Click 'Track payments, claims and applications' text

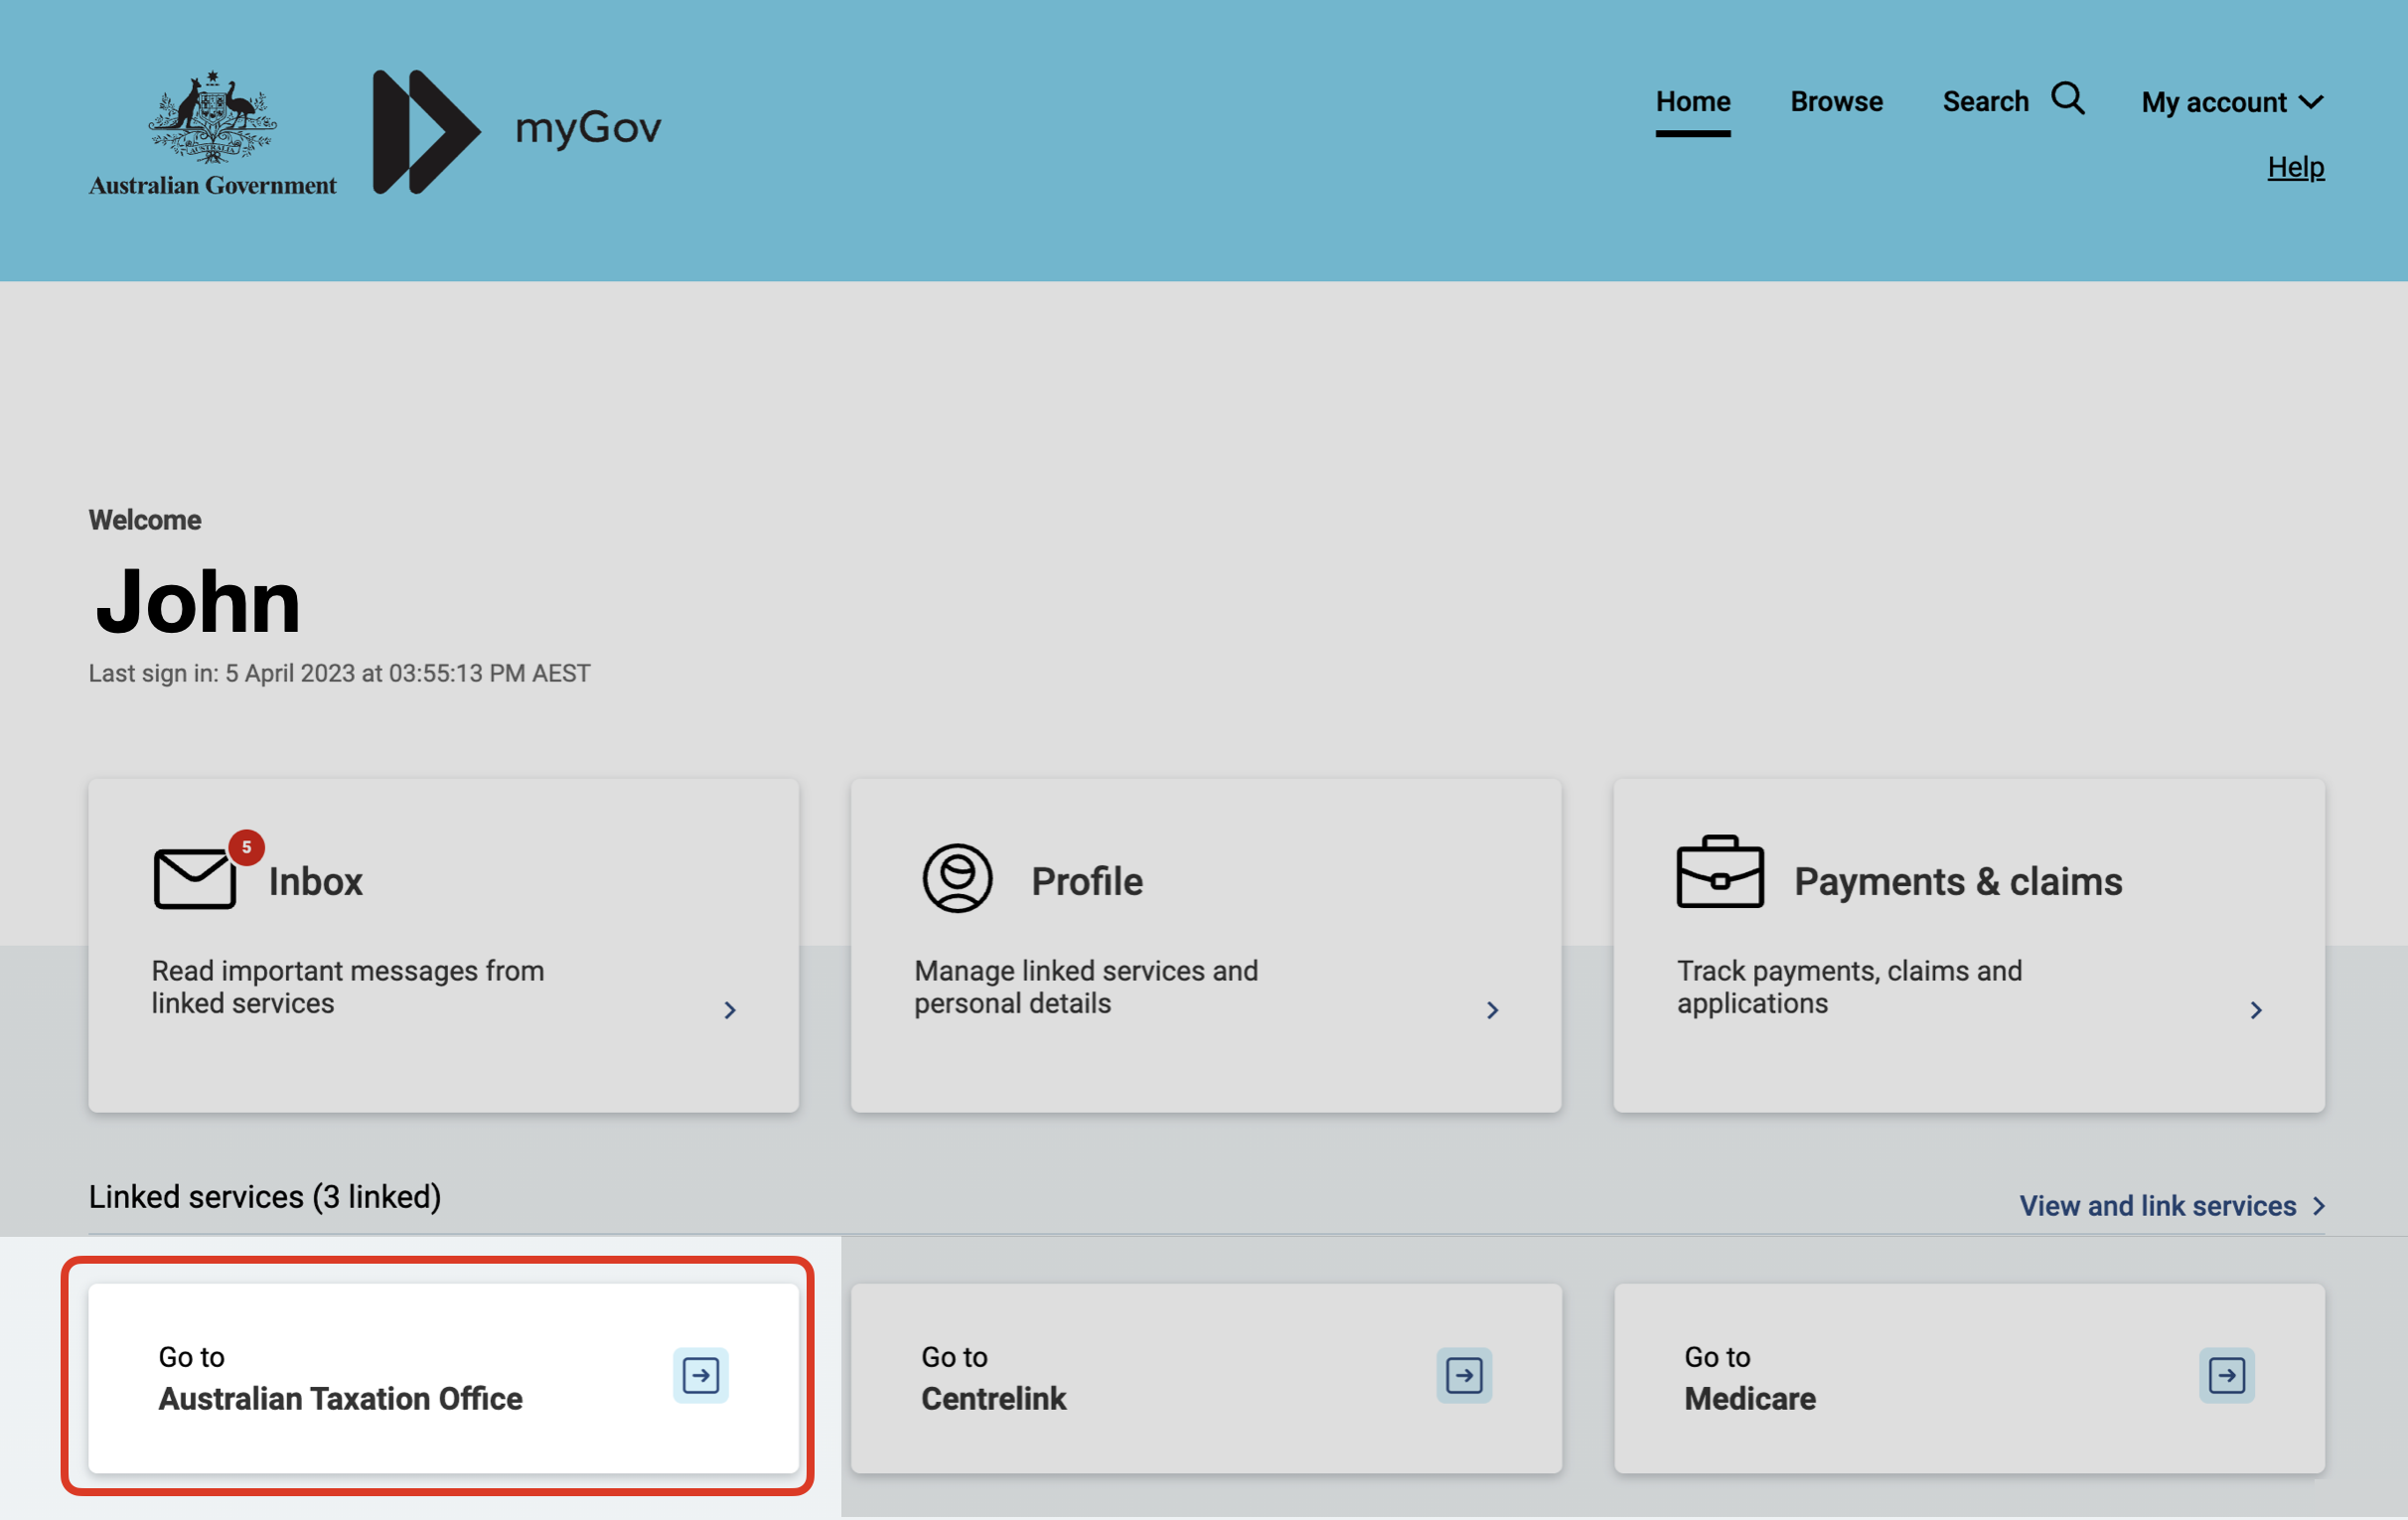(x=1849, y=987)
